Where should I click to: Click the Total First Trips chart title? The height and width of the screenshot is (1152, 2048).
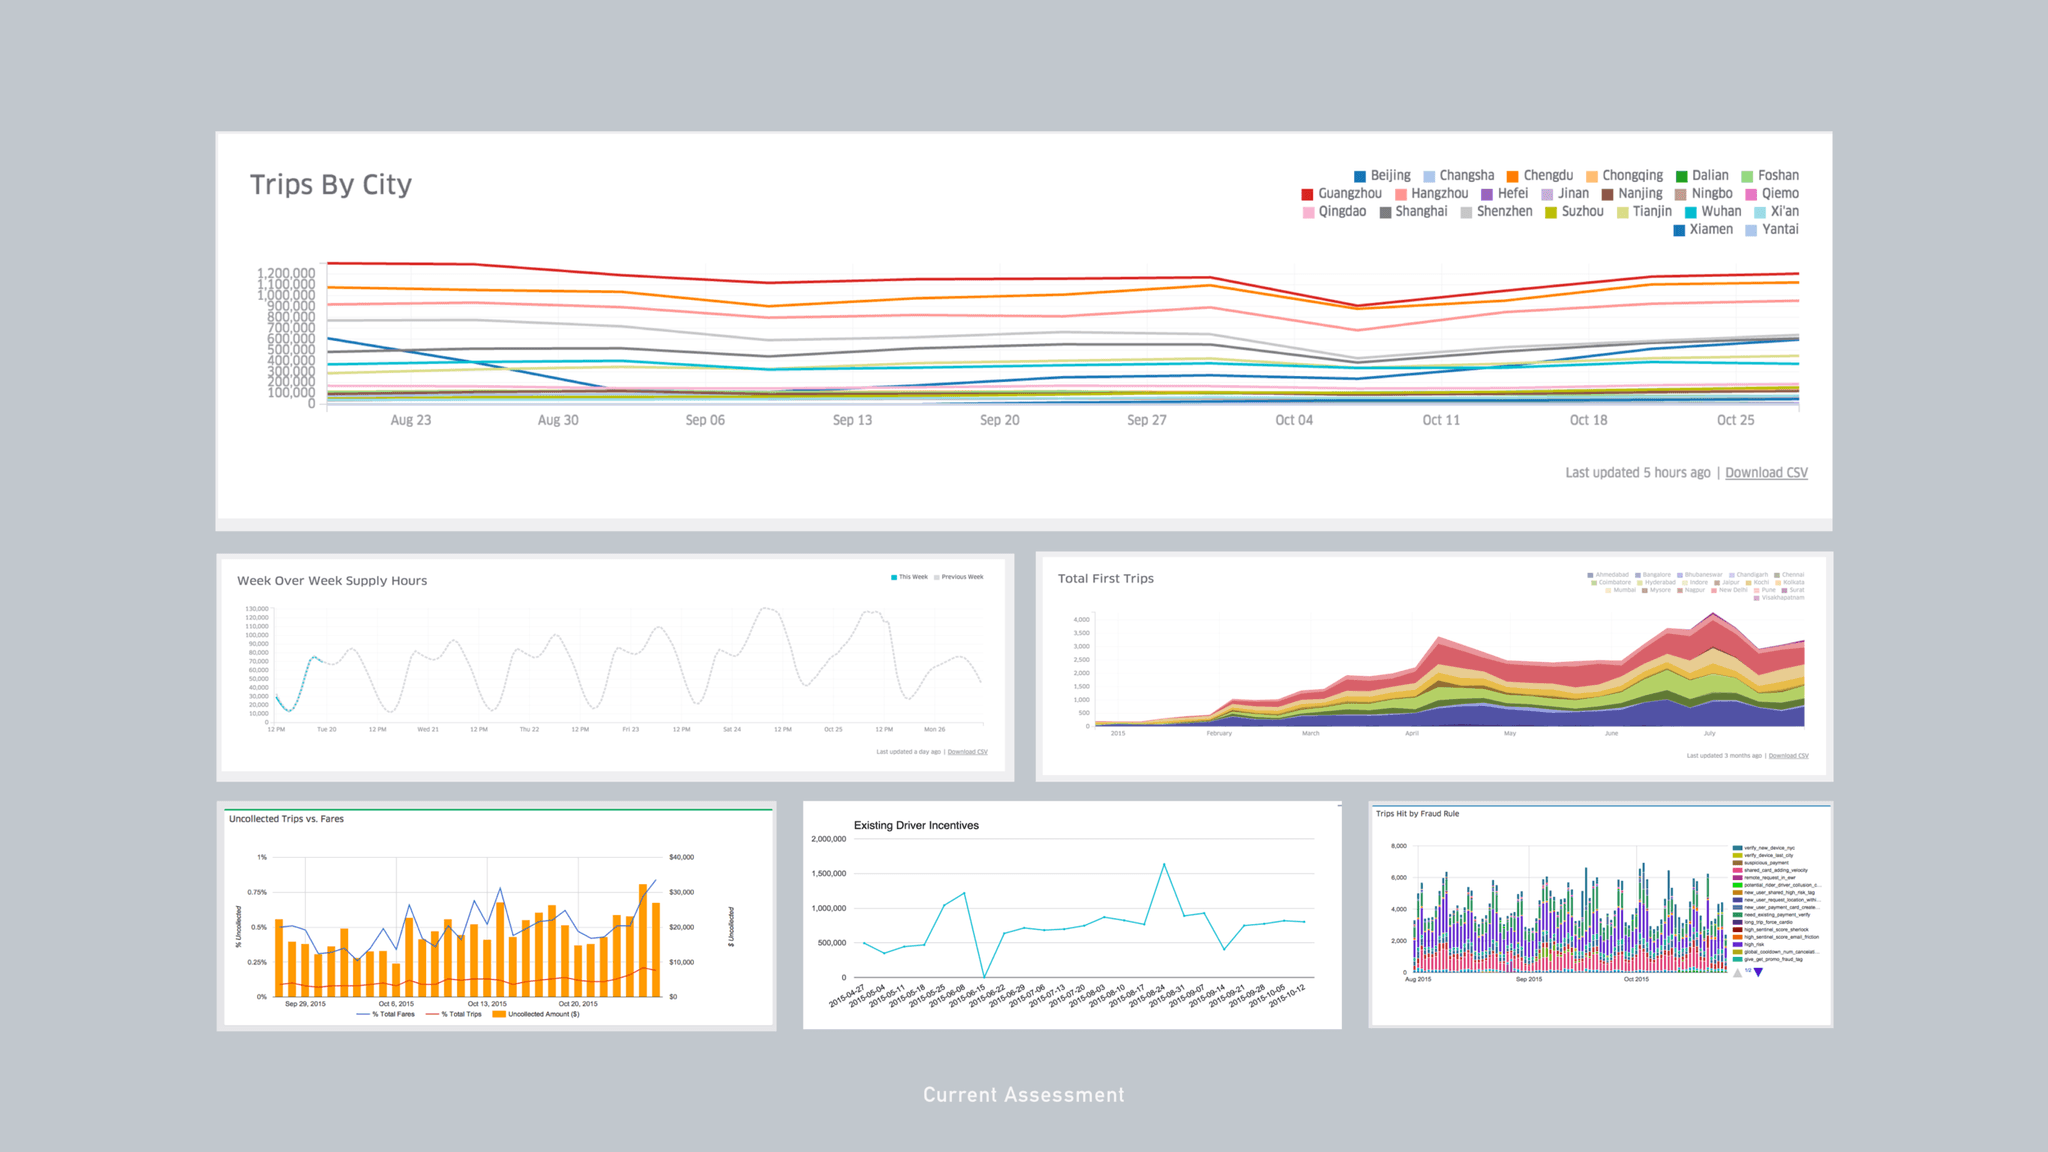1106,578
